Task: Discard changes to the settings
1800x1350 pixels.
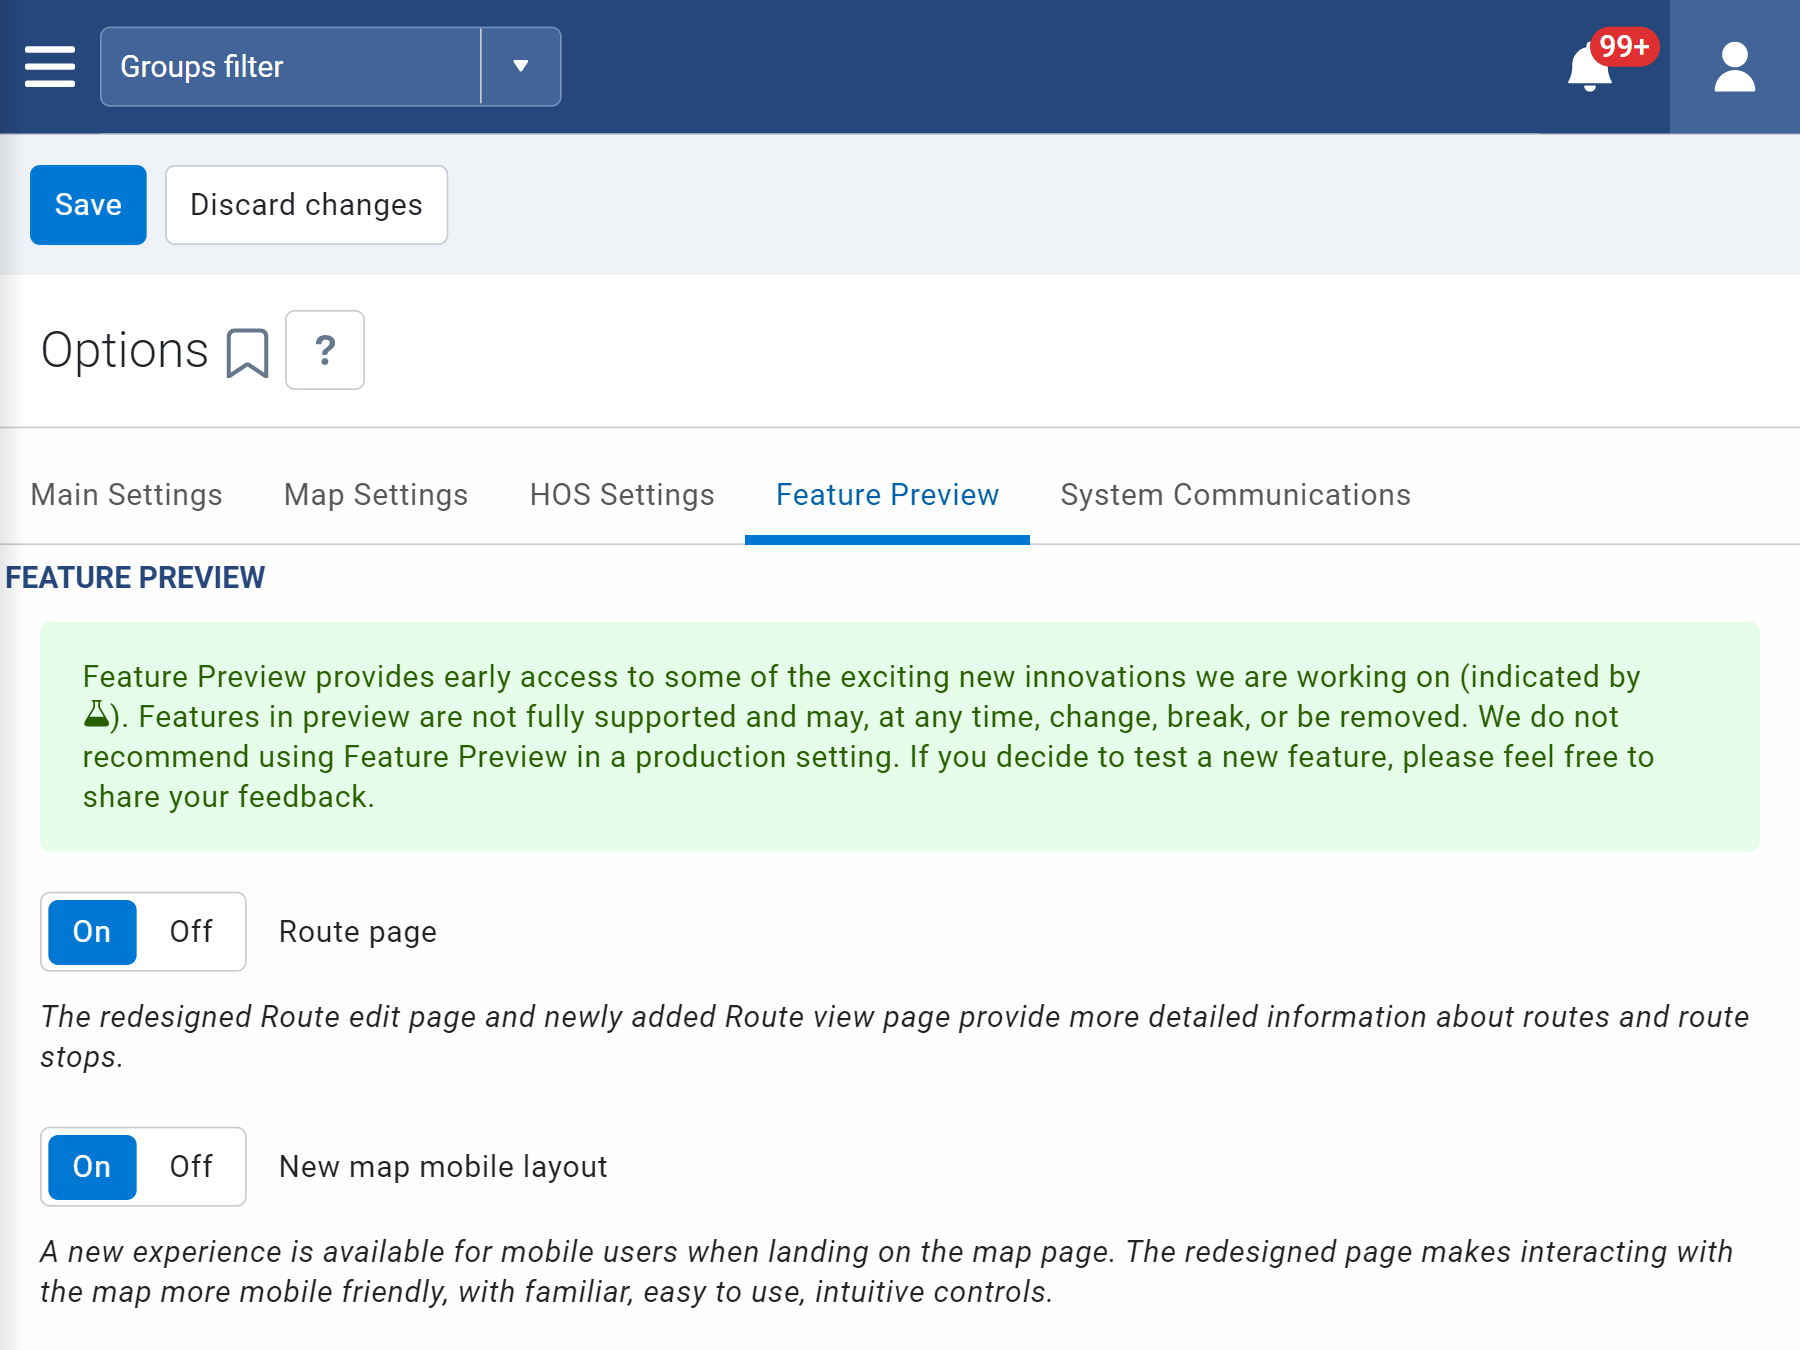Action: pos(306,205)
